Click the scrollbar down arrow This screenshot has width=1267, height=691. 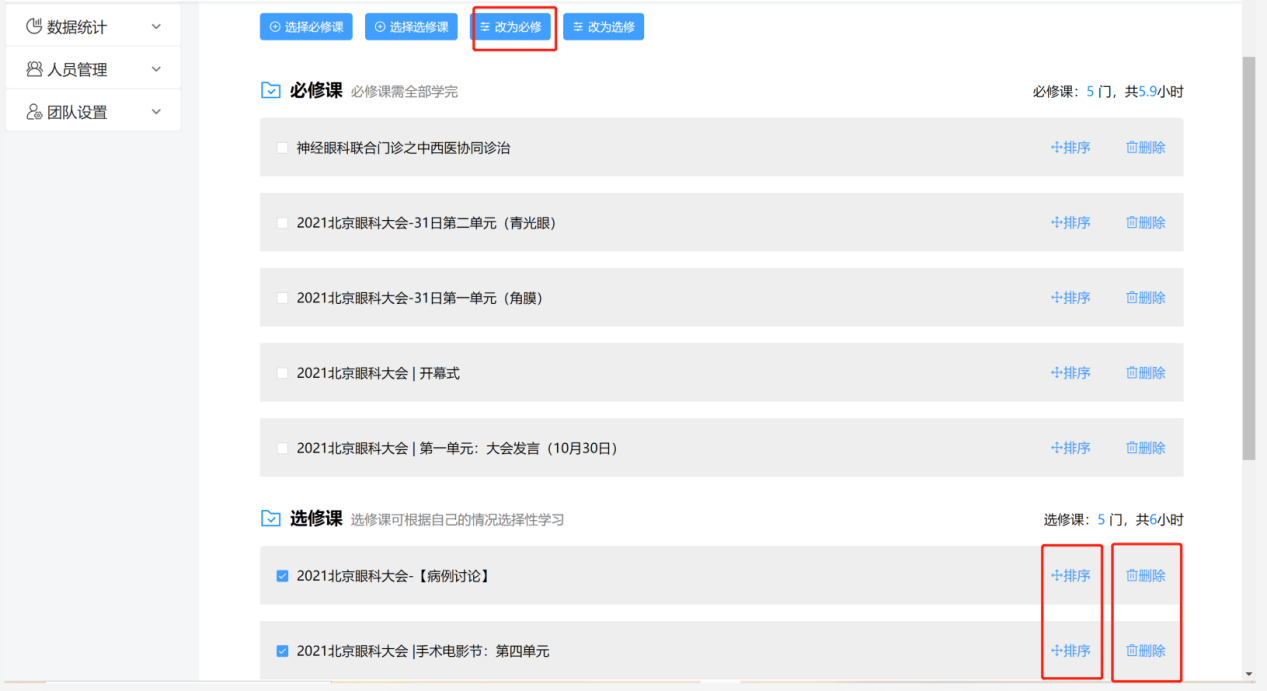1248,675
